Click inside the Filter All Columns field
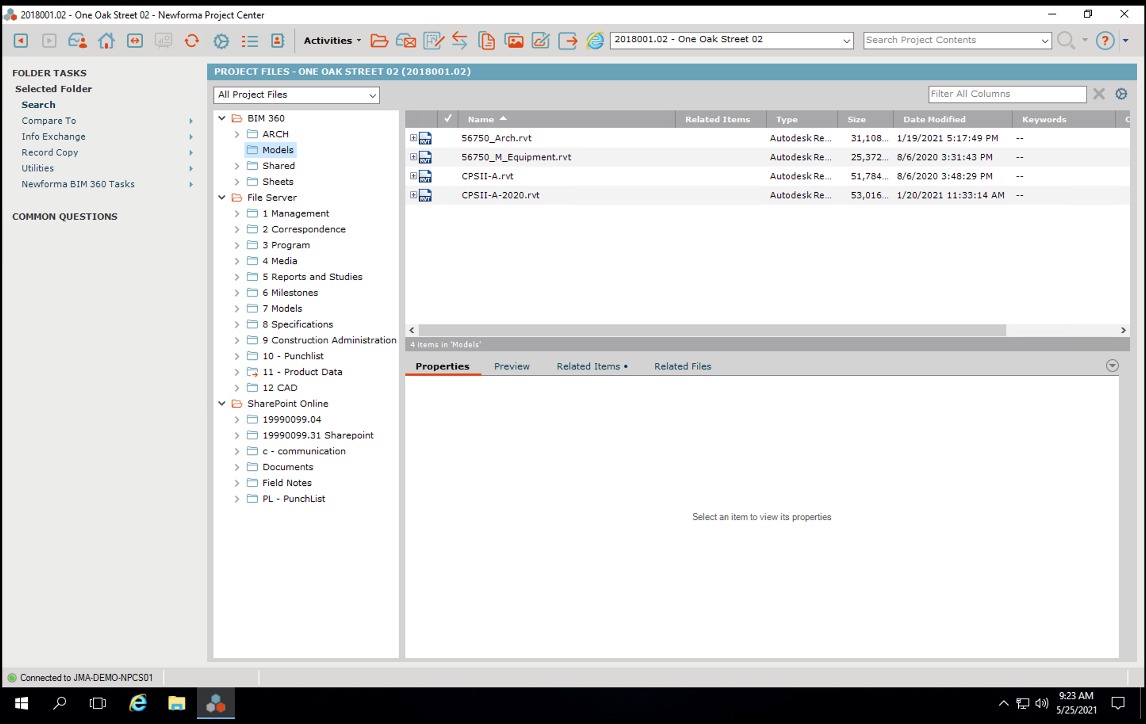The image size is (1146, 724). 1007,94
